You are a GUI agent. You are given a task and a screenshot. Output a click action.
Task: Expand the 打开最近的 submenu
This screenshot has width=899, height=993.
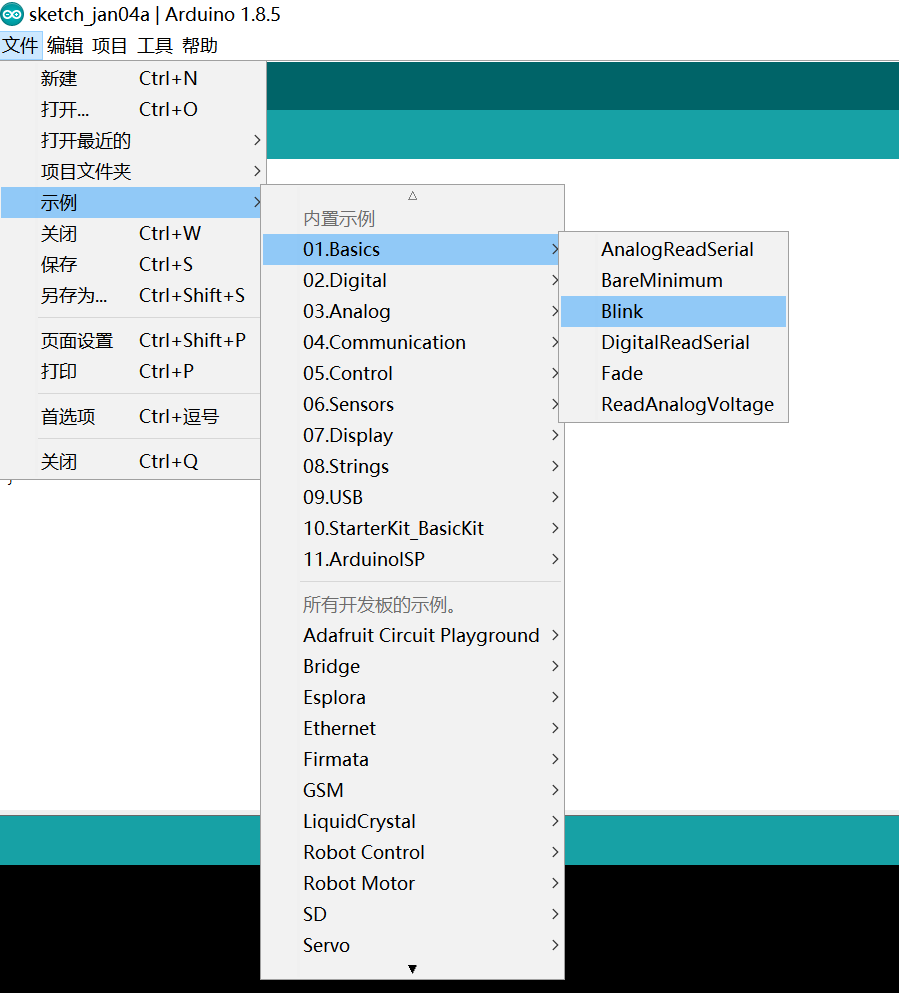(131, 141)
